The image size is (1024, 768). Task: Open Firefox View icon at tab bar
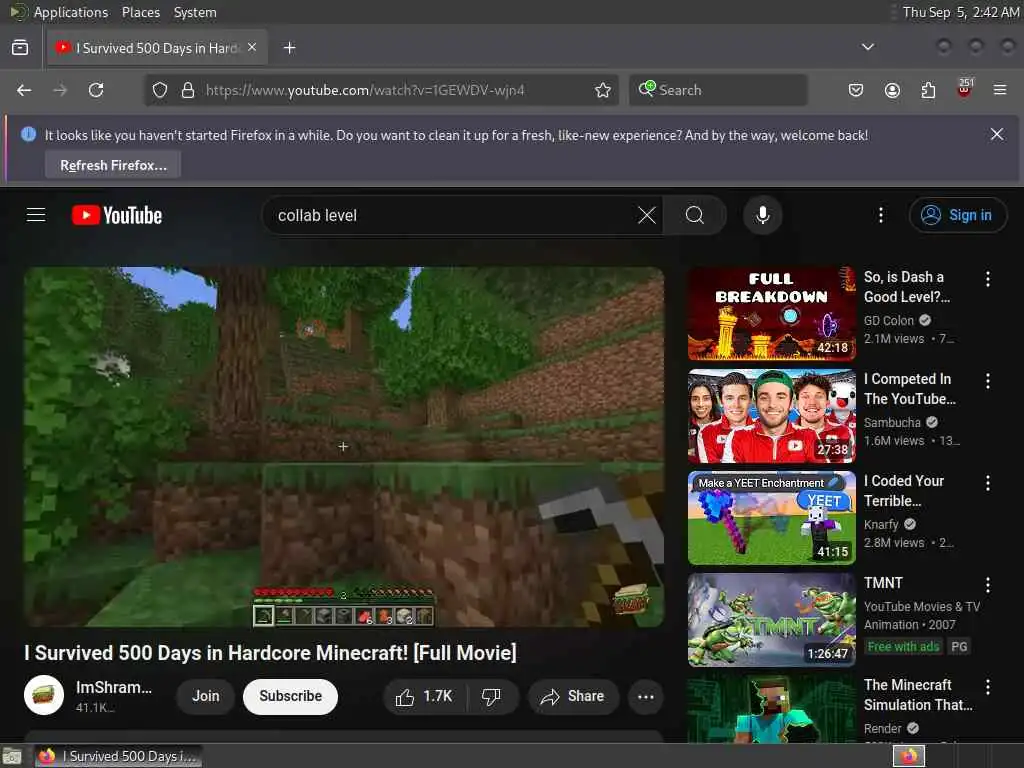[x=20, y=48]
